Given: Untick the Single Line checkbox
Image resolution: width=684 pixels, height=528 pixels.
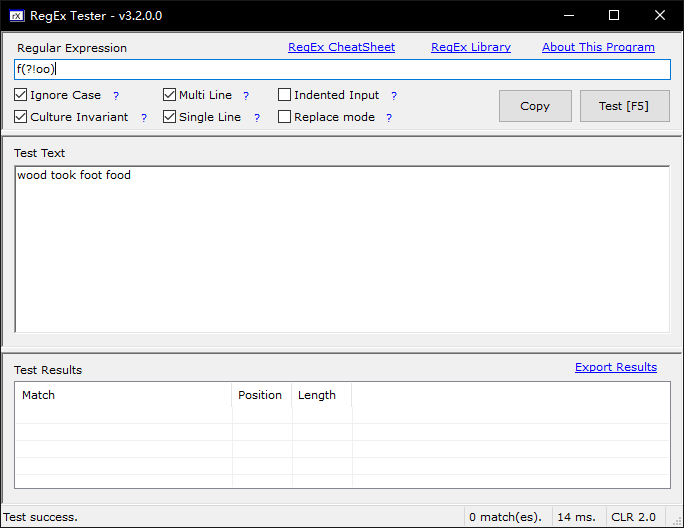Looking at the screenshot, I should [x=170, y=117].
